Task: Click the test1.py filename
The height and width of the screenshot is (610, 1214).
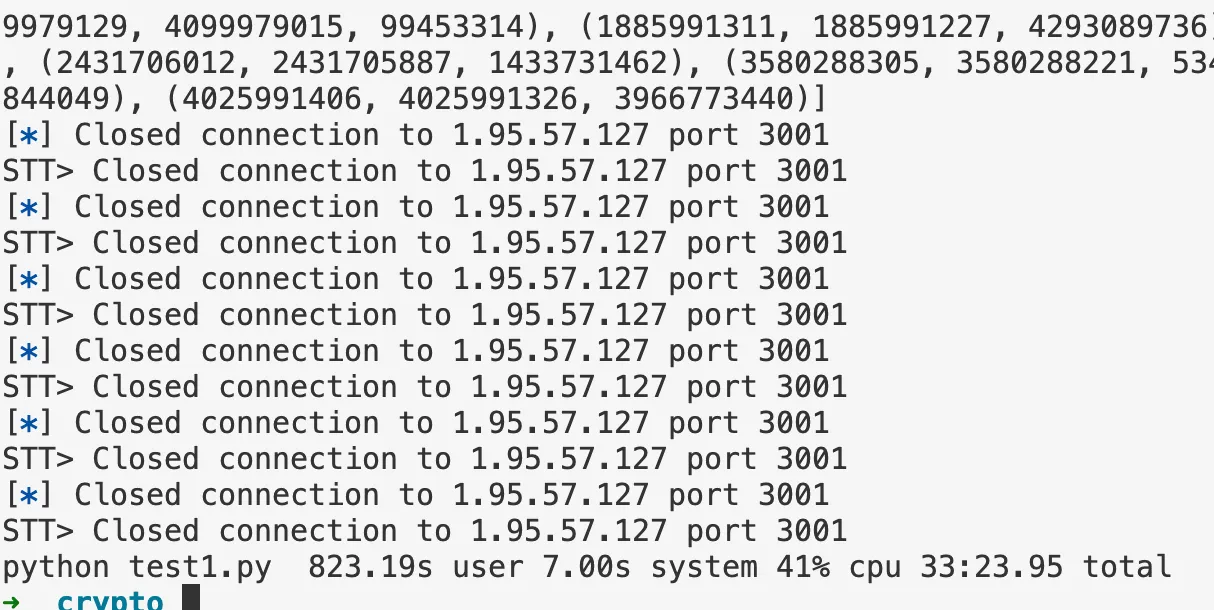Action: (200, 568)
